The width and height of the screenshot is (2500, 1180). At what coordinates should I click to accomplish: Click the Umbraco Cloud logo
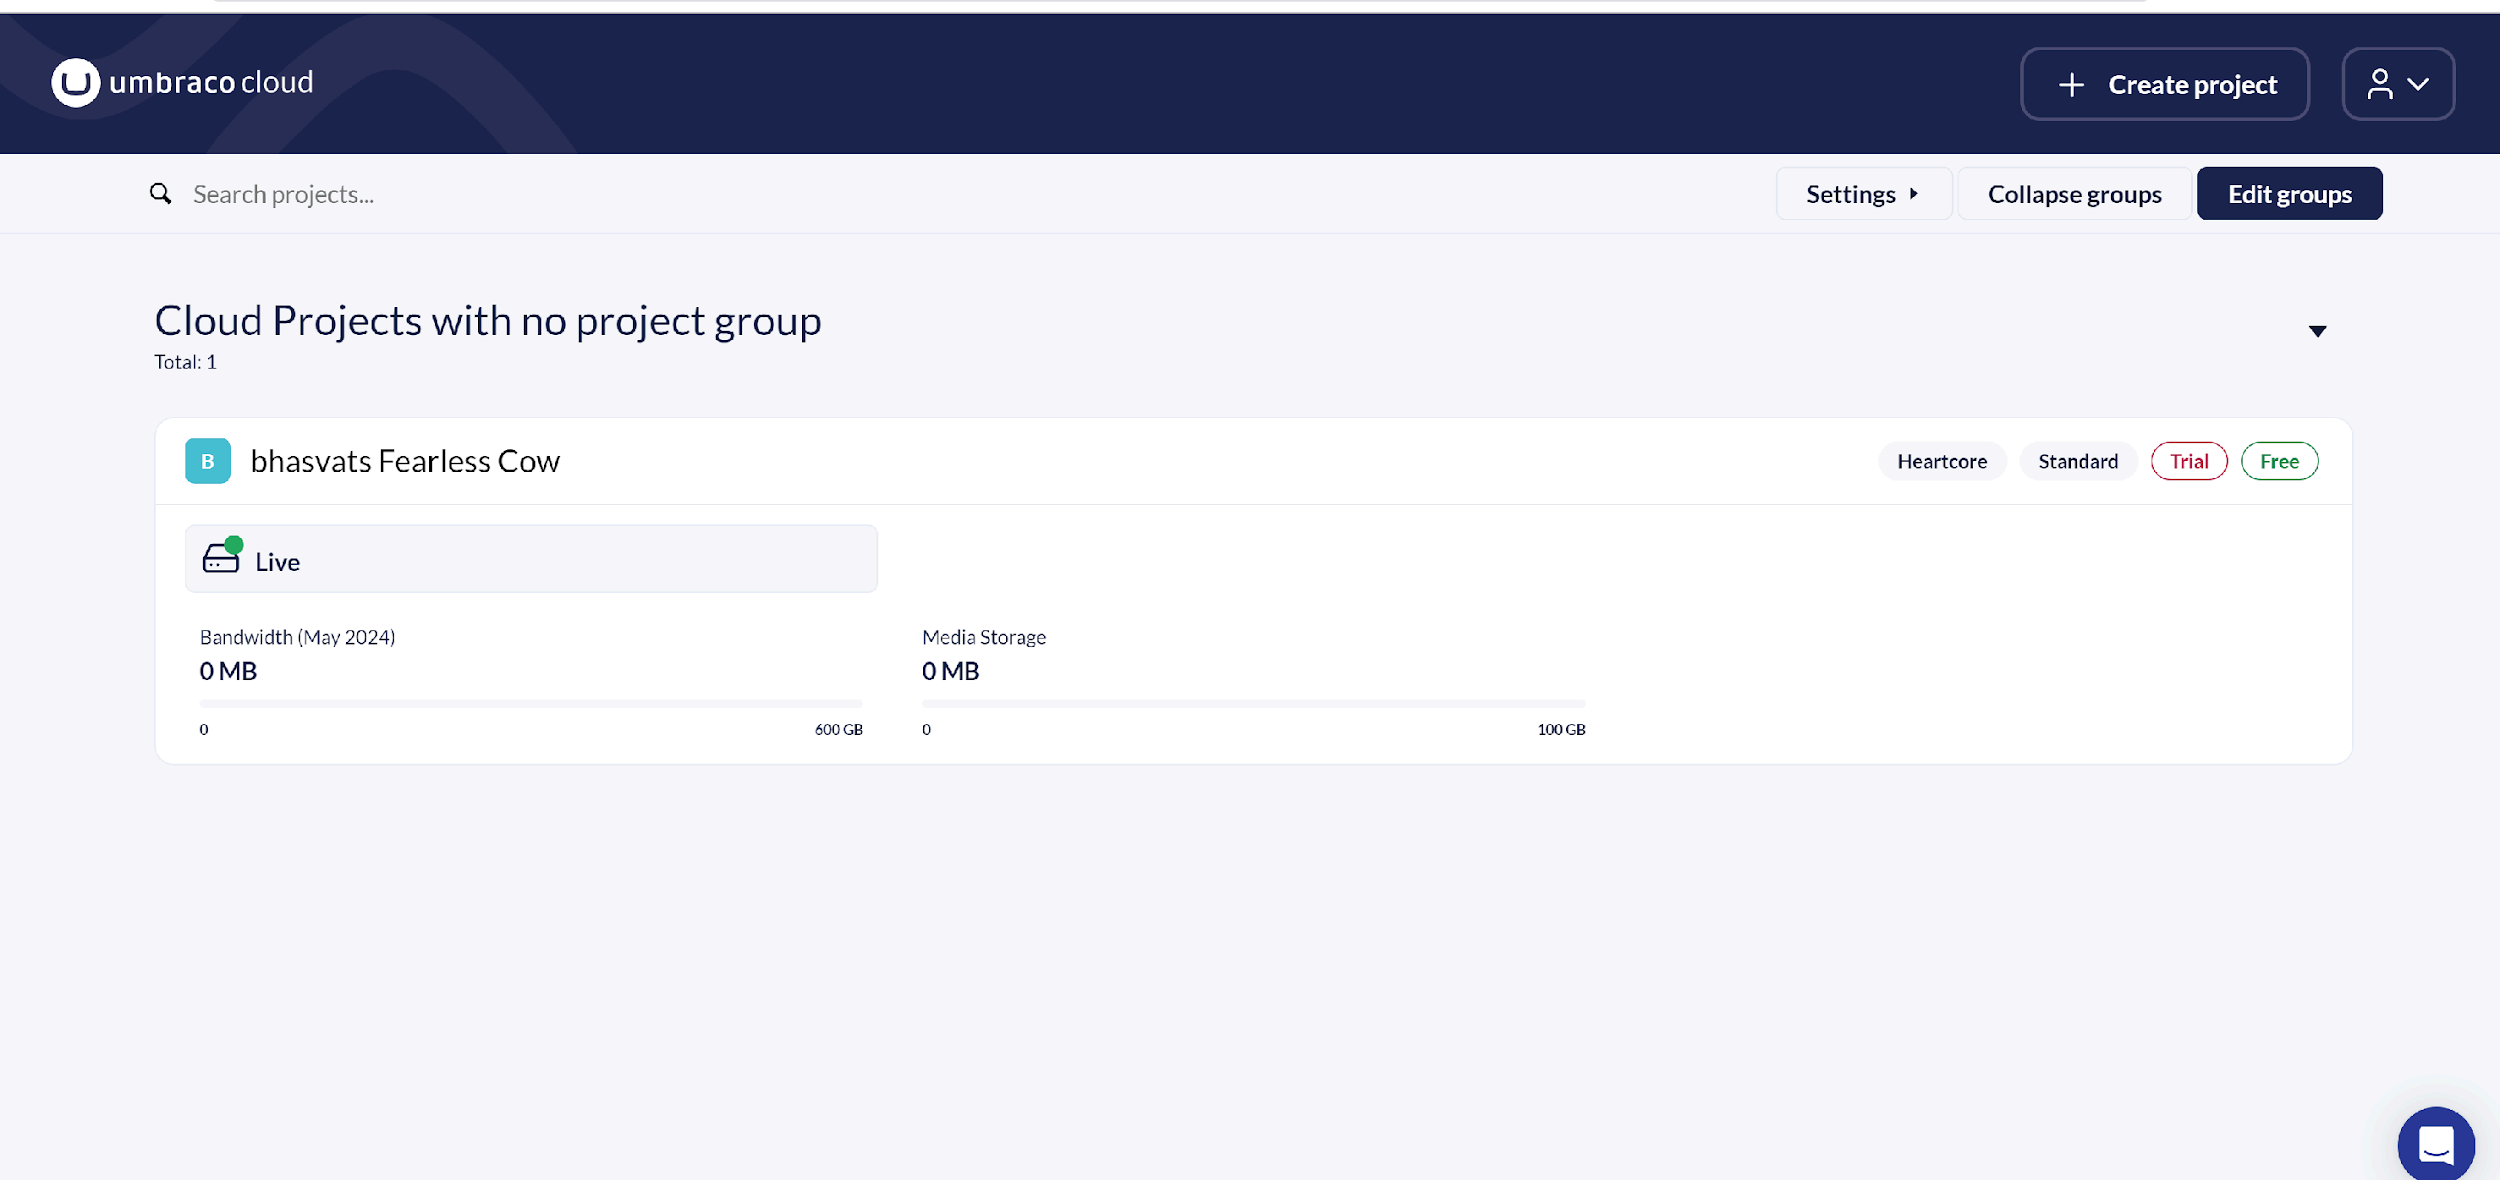[x=182, y=82]
